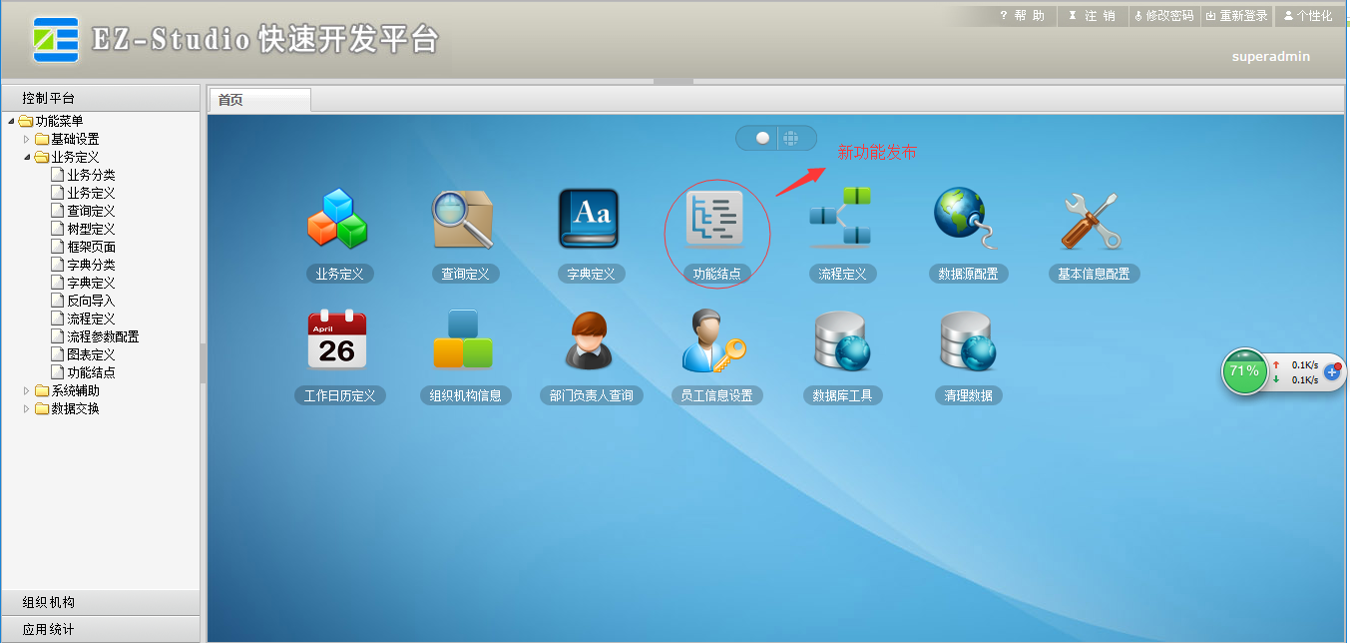Collapse the header via top splitter handle
1350x643 pixels.
click(672, 81)
